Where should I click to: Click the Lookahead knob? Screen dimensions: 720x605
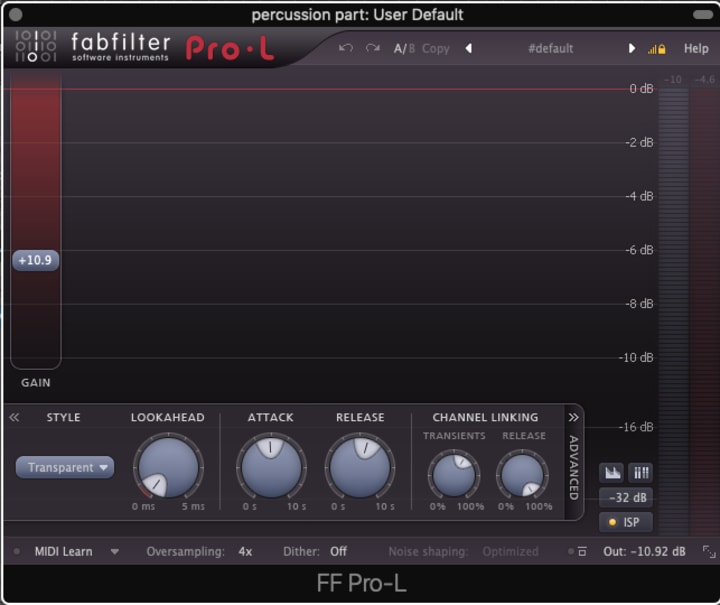point(169,466)
